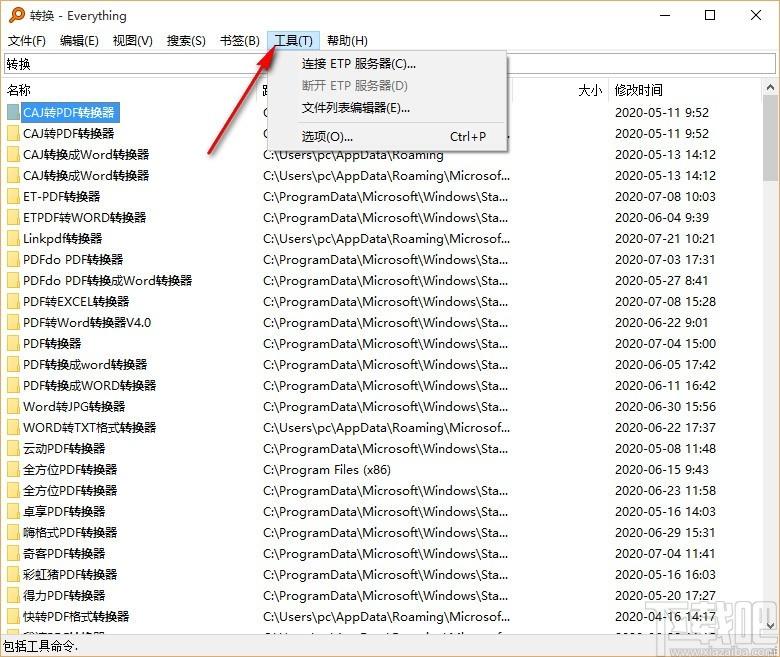Click the scrollbar down arrow
This screenshot has width=780, height=657.
point(771,625)
